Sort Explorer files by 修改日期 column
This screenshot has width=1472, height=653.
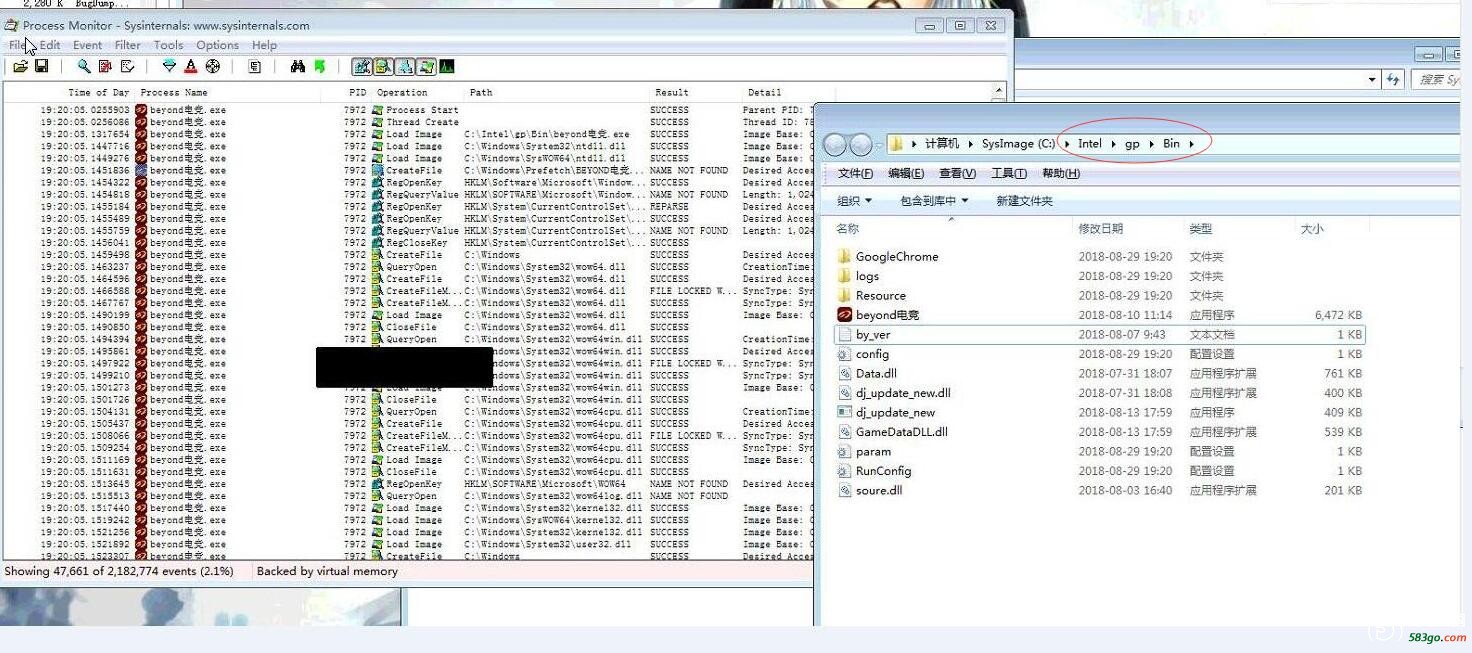(x=1100, y=229)
